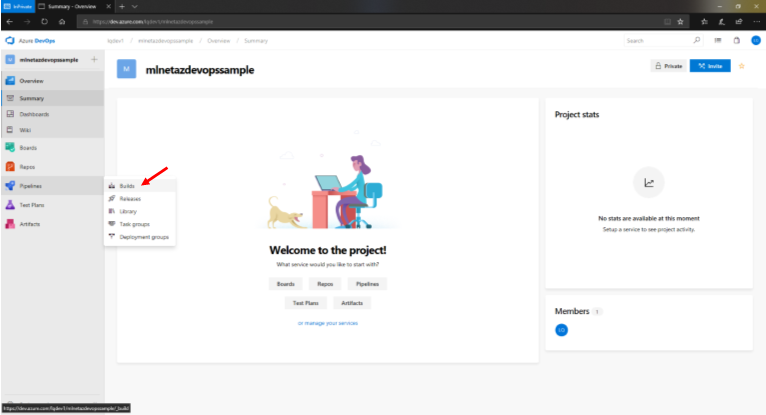This screenshot has width=766, height=415.
Task: Follow the 'or manage your services' link
Action: pos(327,323)
